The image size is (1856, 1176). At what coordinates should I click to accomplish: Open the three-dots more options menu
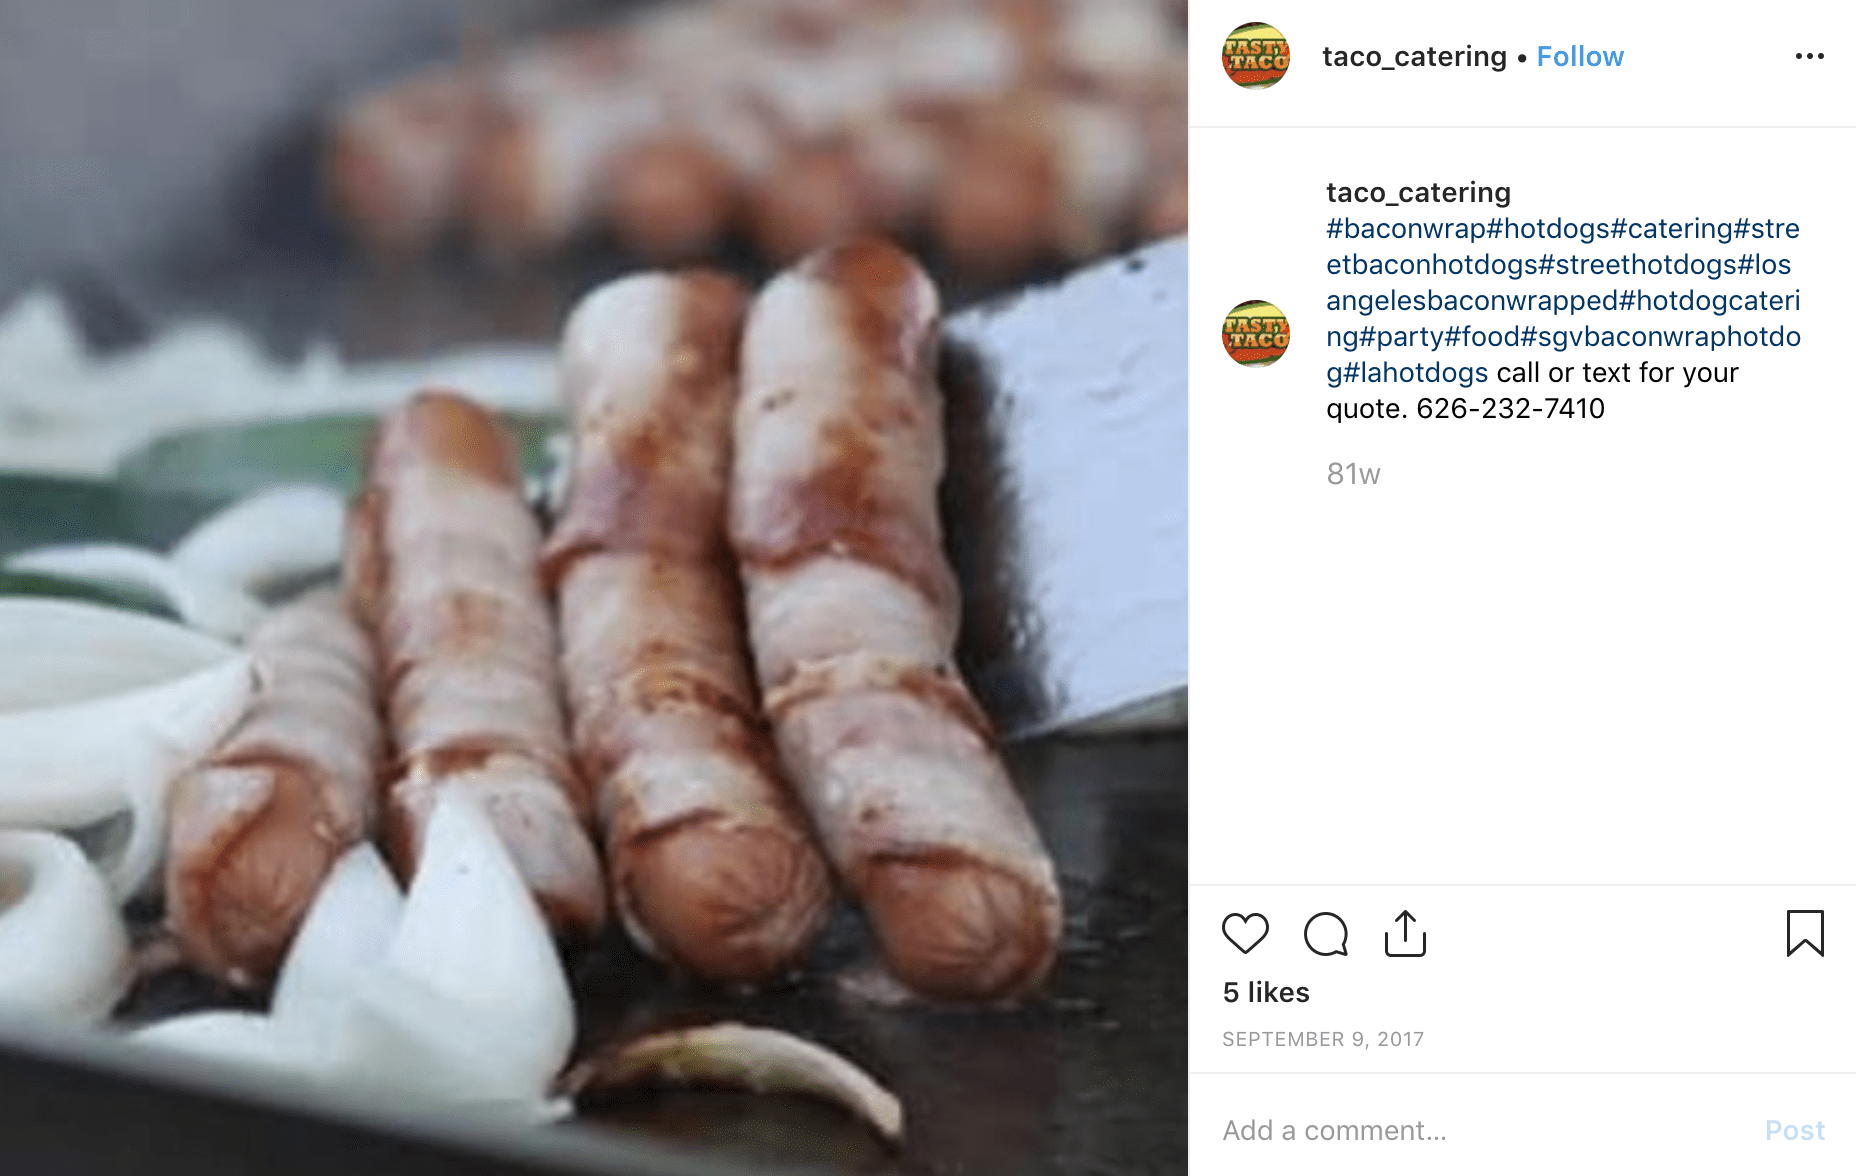pos(1810,56)
